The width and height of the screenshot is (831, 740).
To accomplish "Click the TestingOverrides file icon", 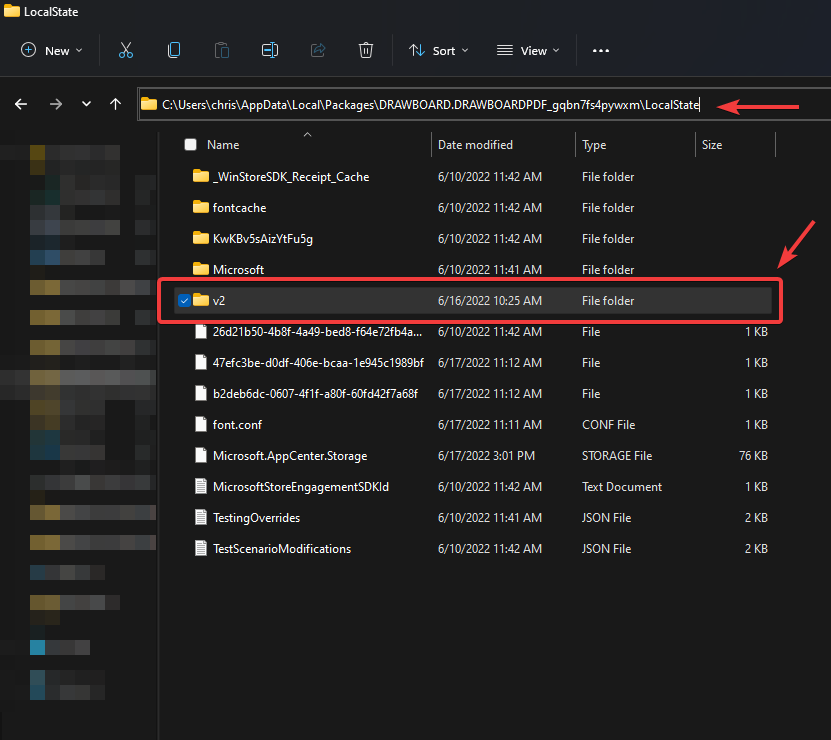I will [200, 517].
